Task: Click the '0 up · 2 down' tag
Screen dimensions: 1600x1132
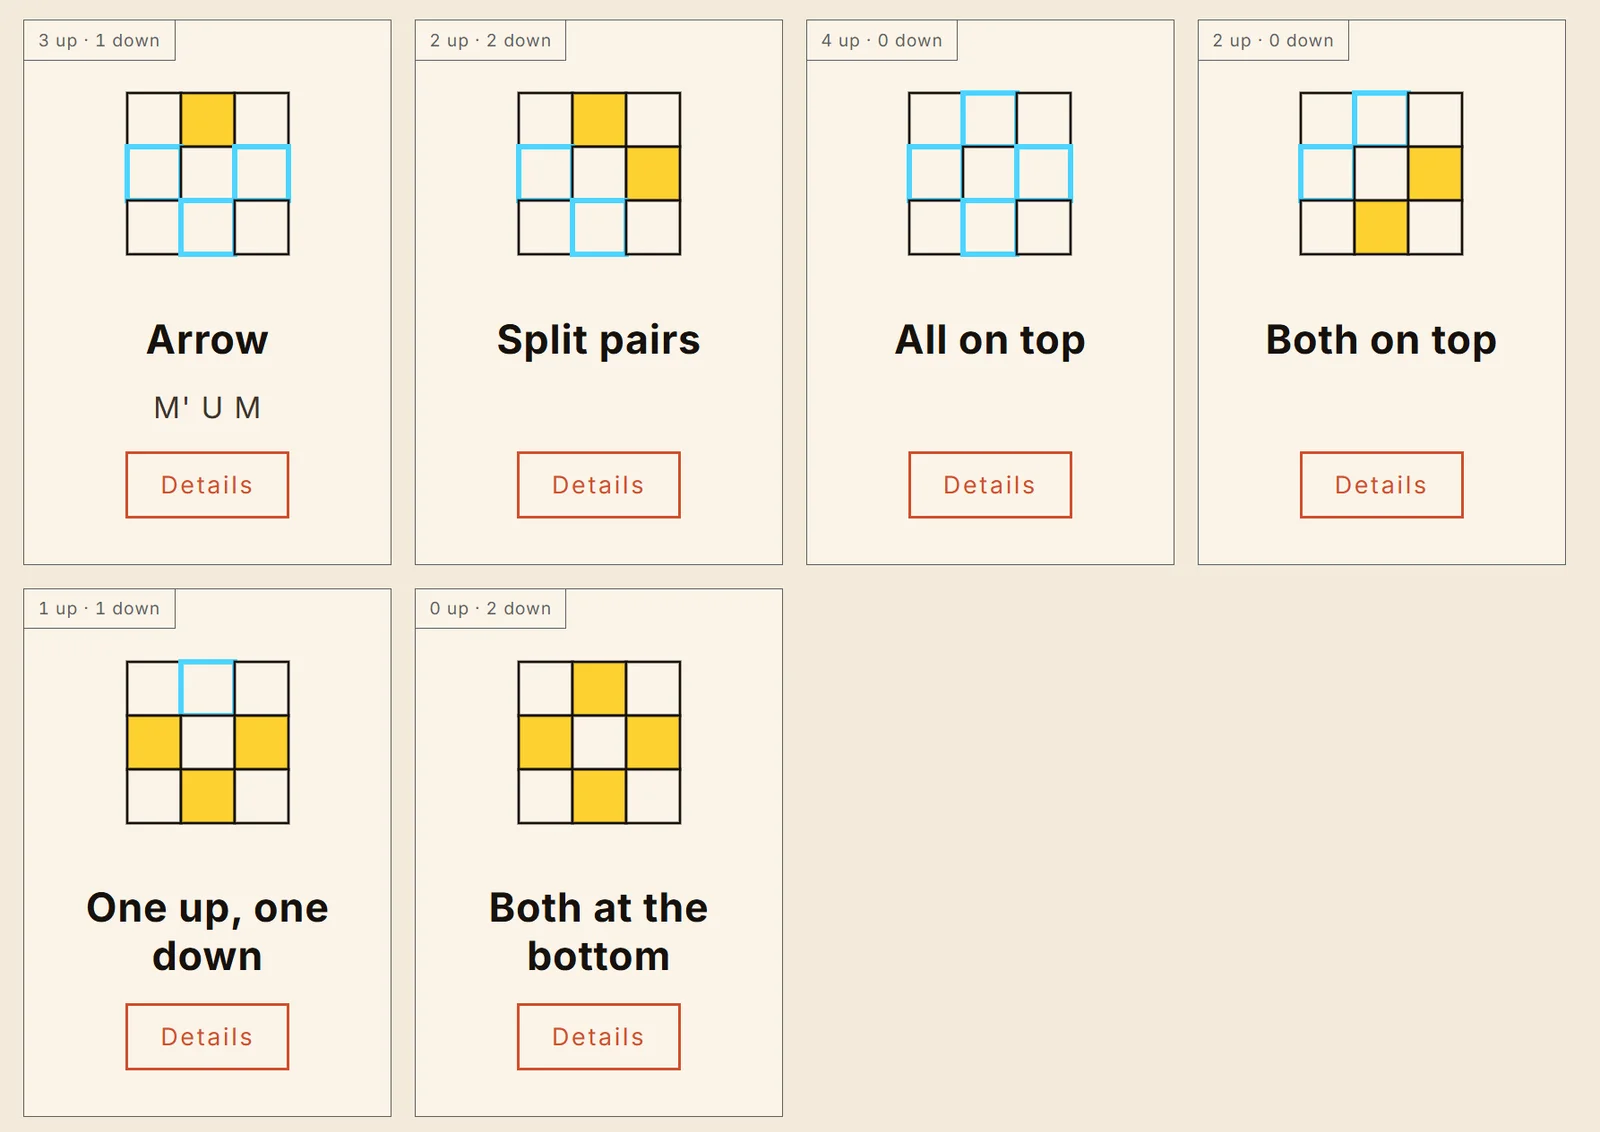Action: coord(490,608)
